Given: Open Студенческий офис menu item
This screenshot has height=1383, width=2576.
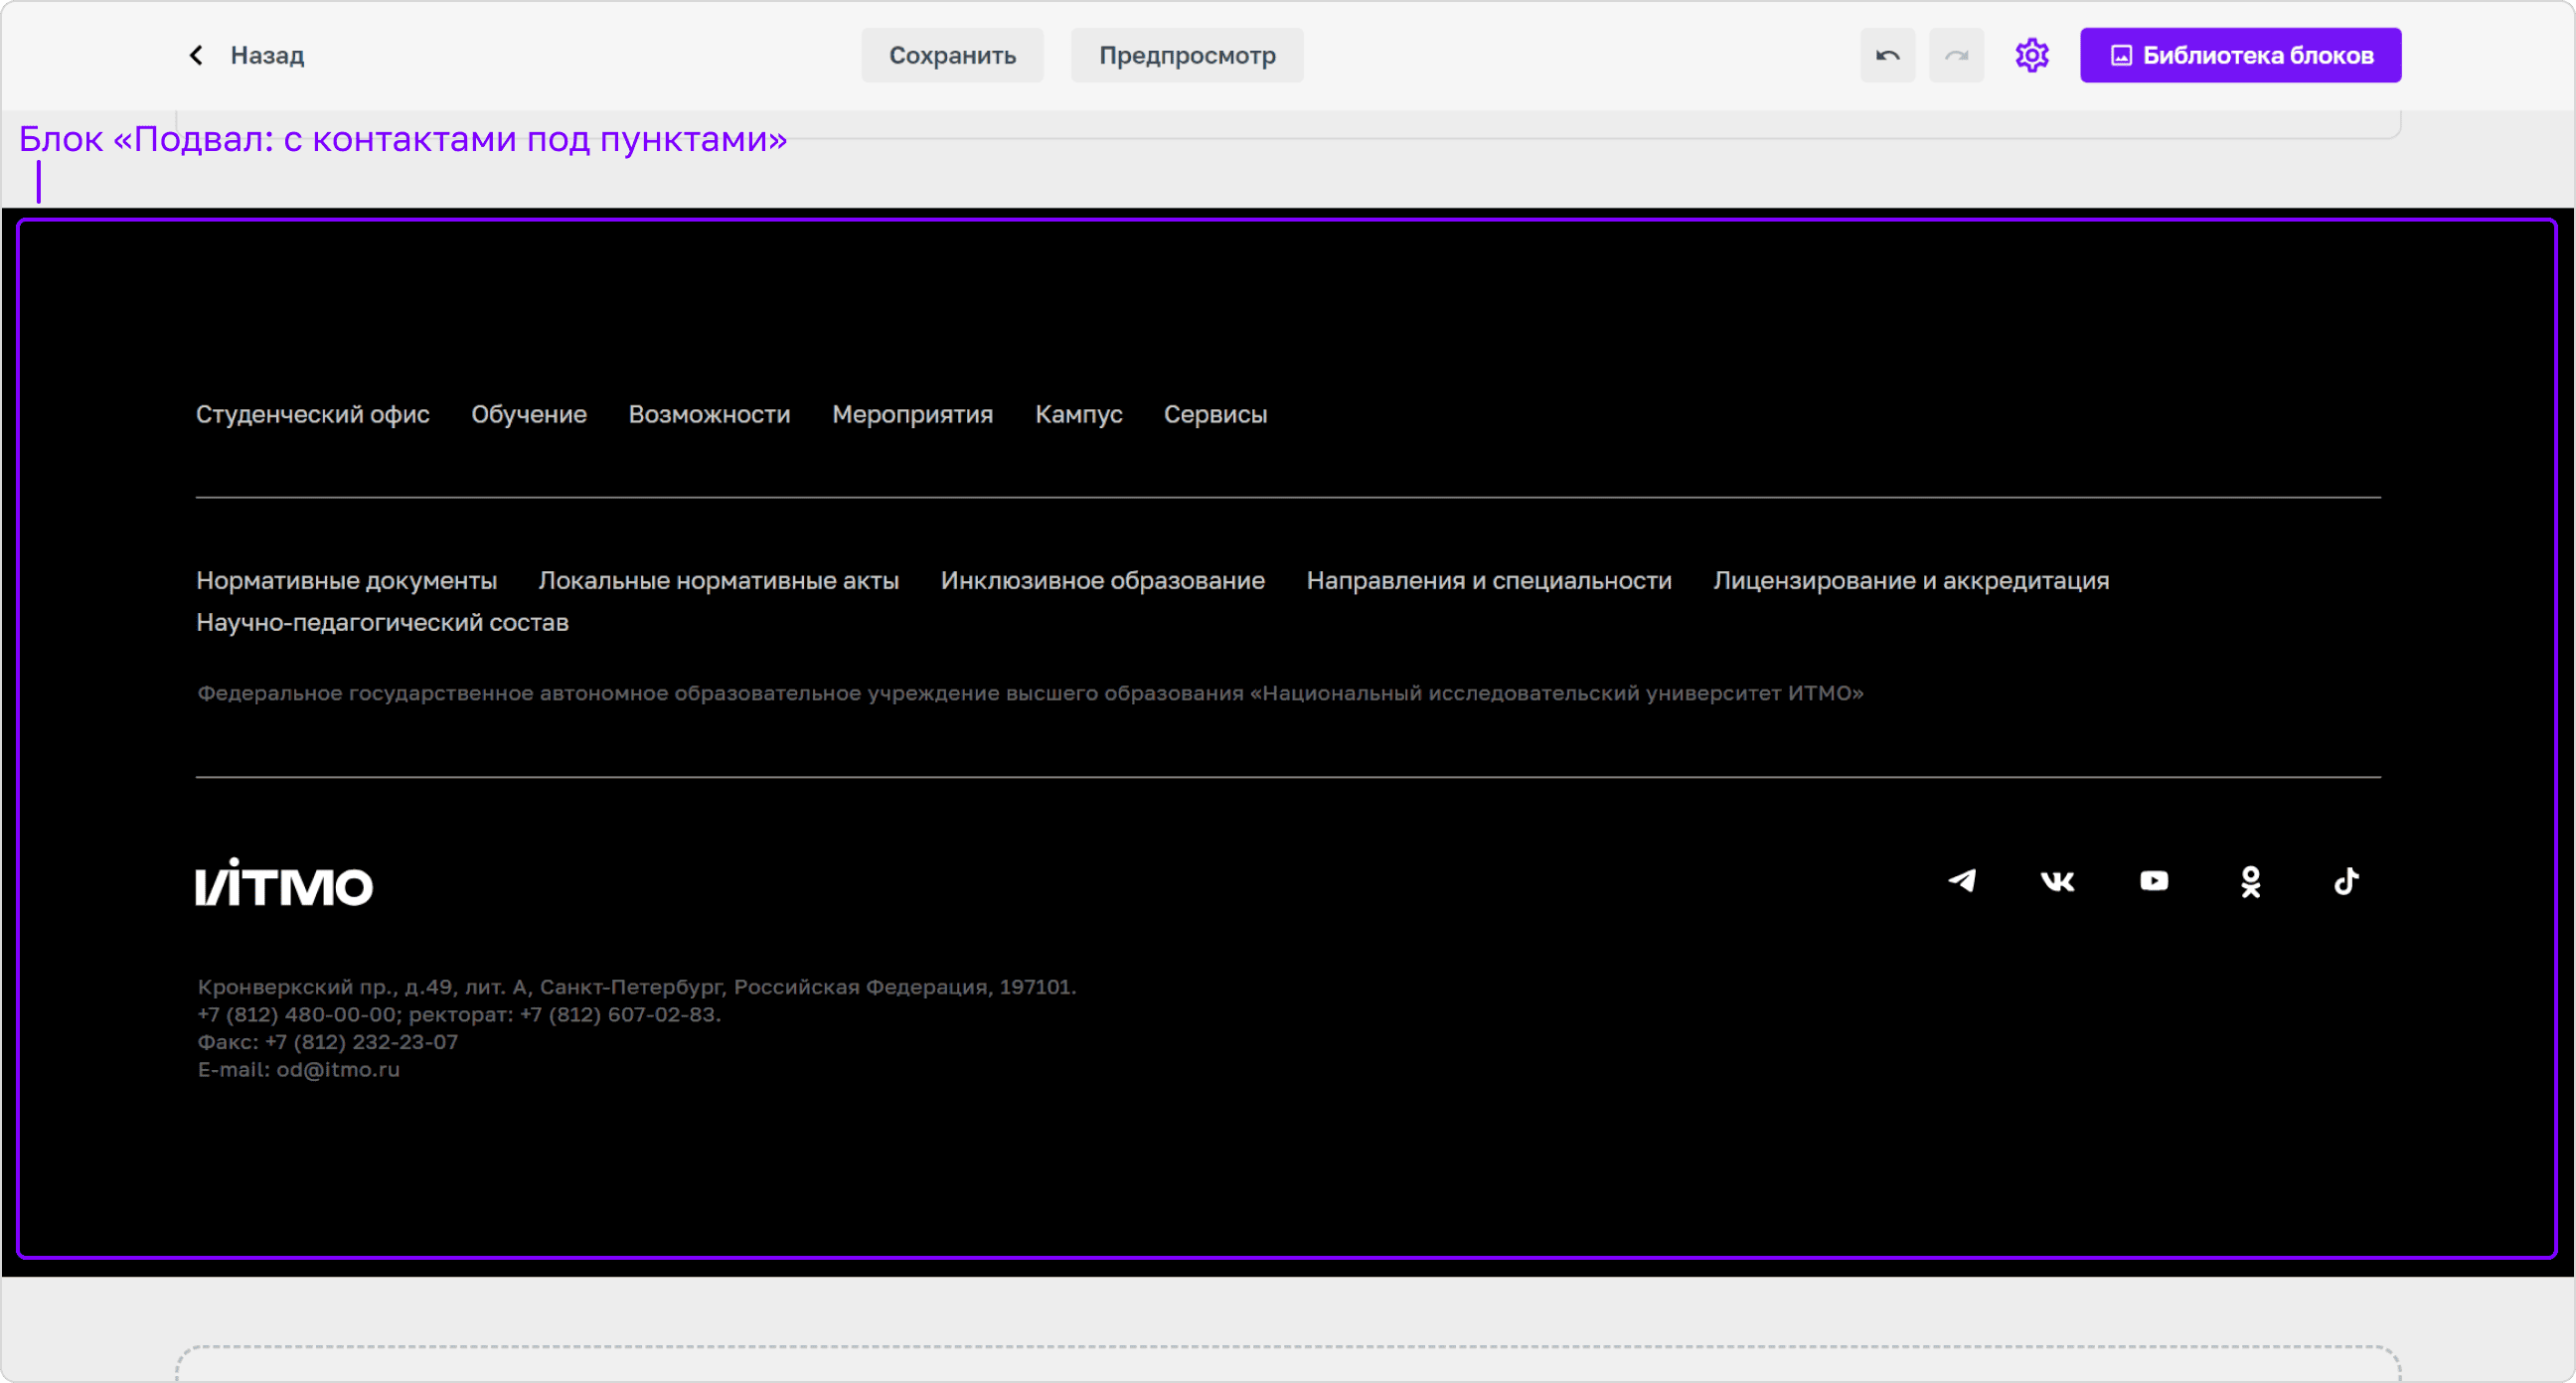Looking at the screenshot, I should tap(312, 414).
